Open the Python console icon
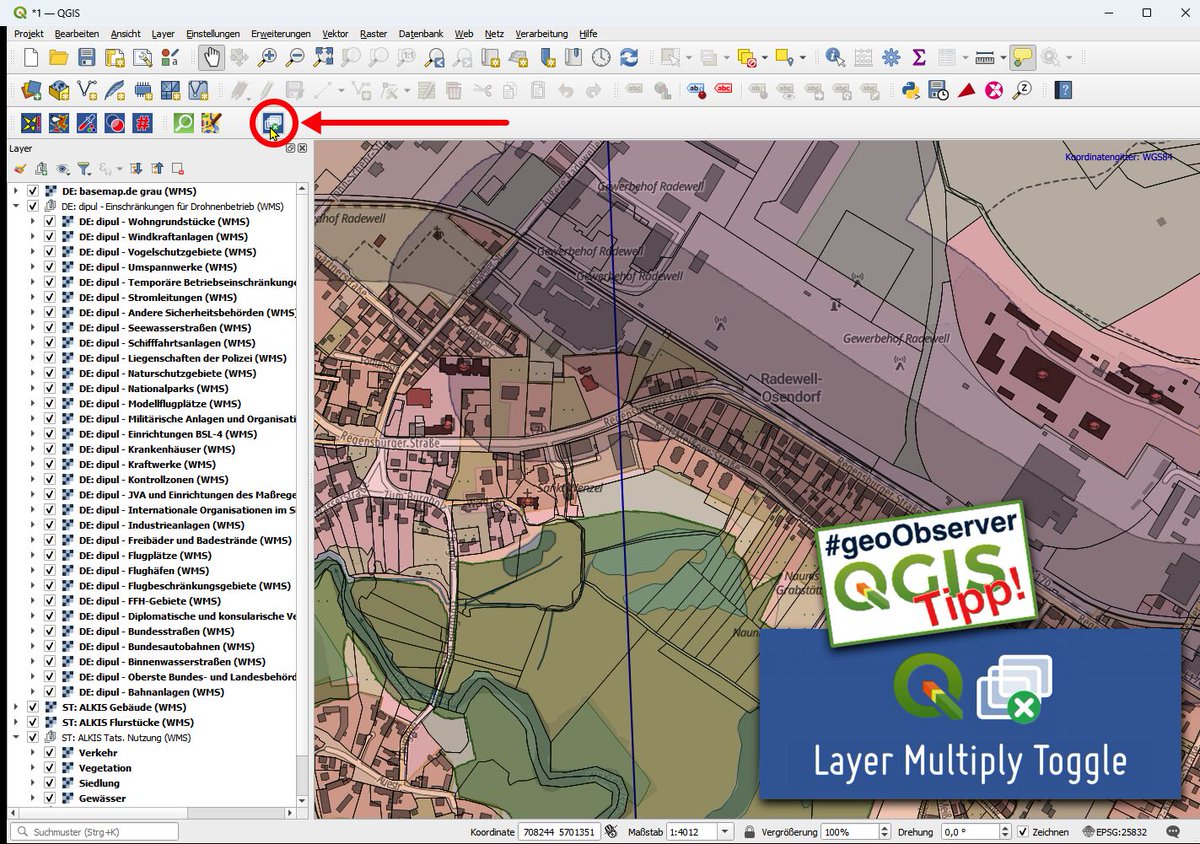Viewport: 1200px width, 844px height. pyautogui.click(x=910, y=90)
